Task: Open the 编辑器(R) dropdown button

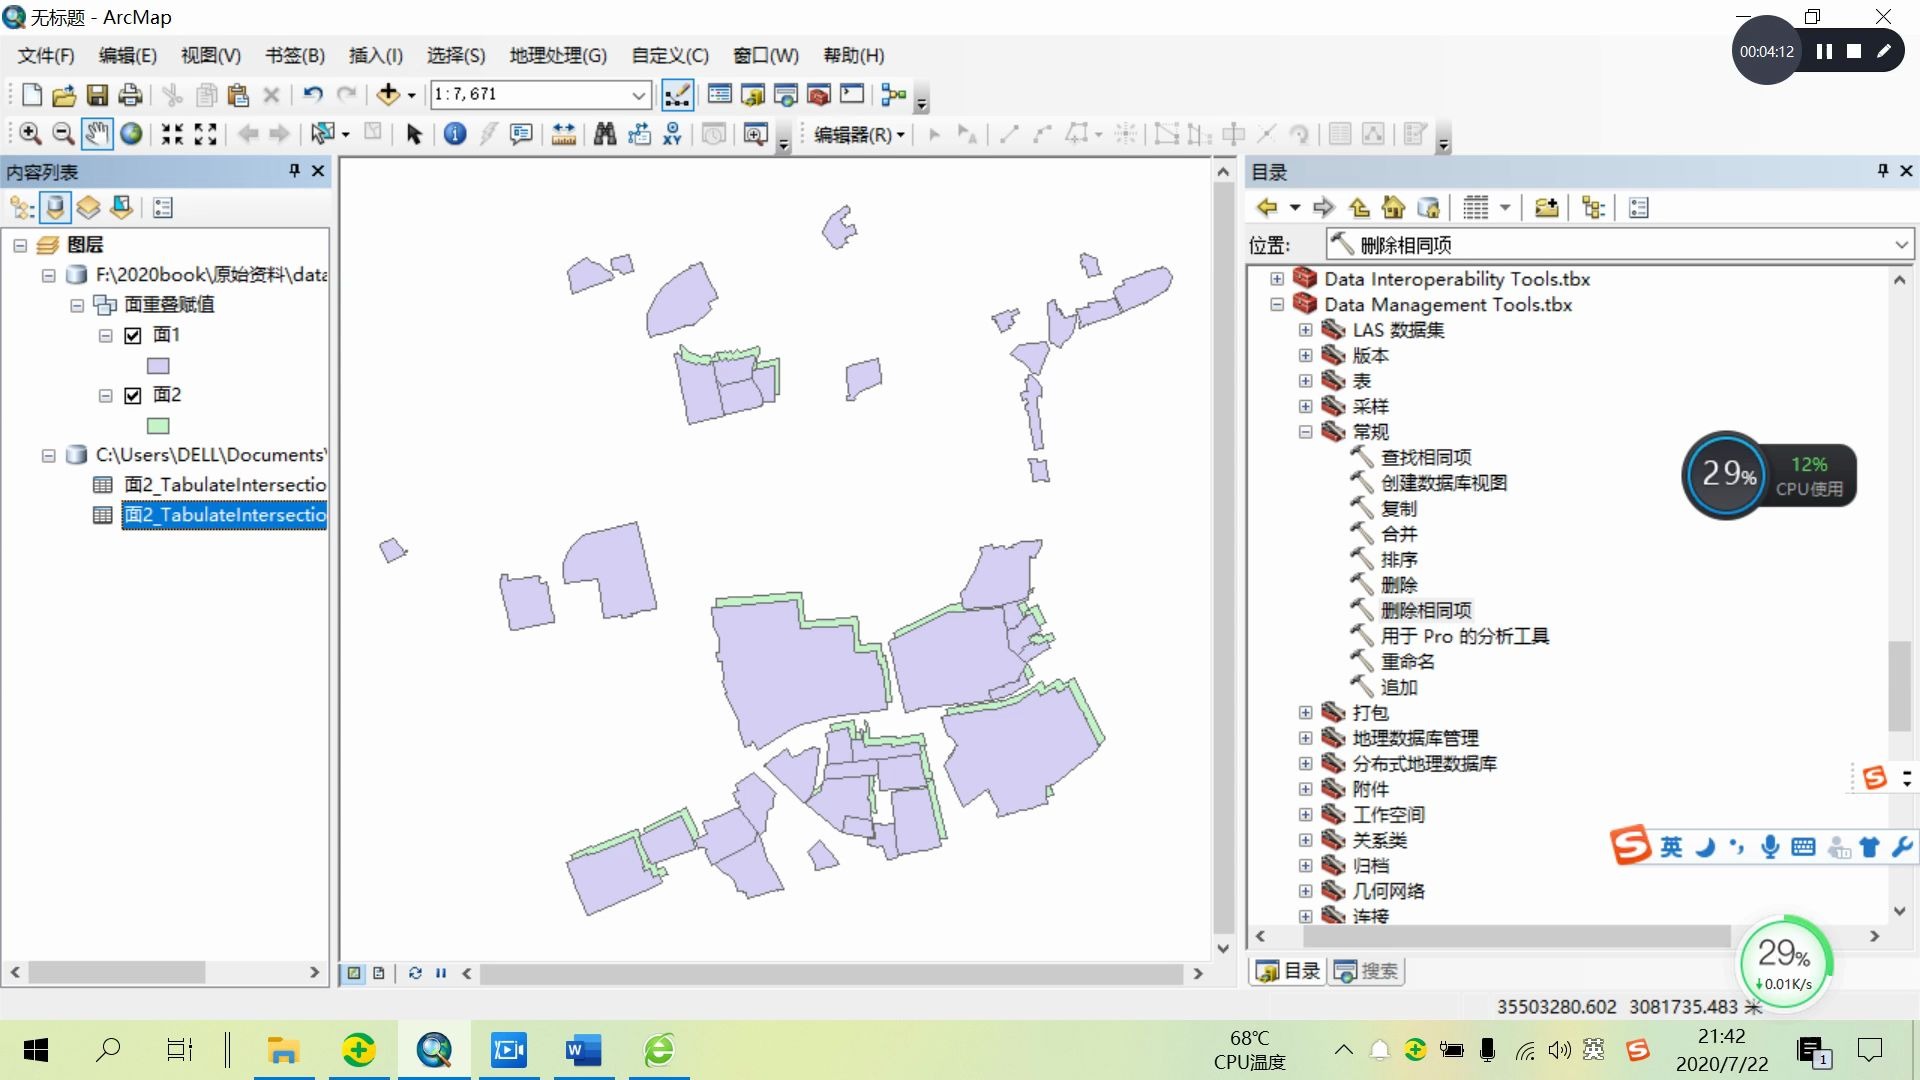Action: (859, 135)
